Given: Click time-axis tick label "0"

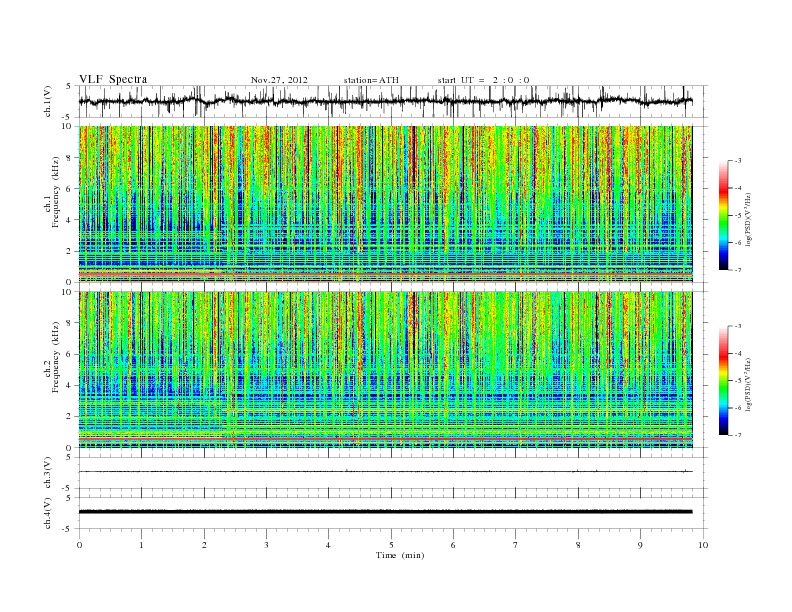Looking at the screenshot, I should click(x=79, y=545).
